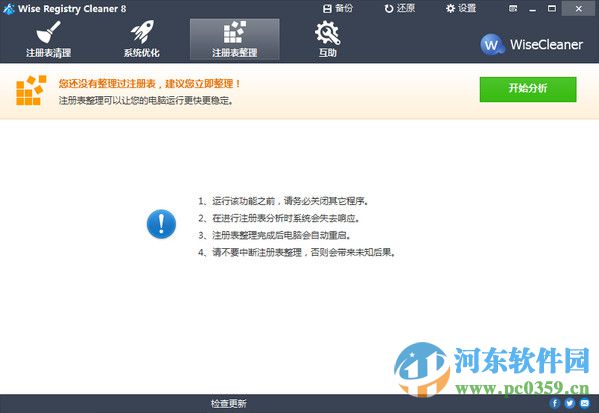
Task: Click the 备份 backup button
Action: point(338,8)
